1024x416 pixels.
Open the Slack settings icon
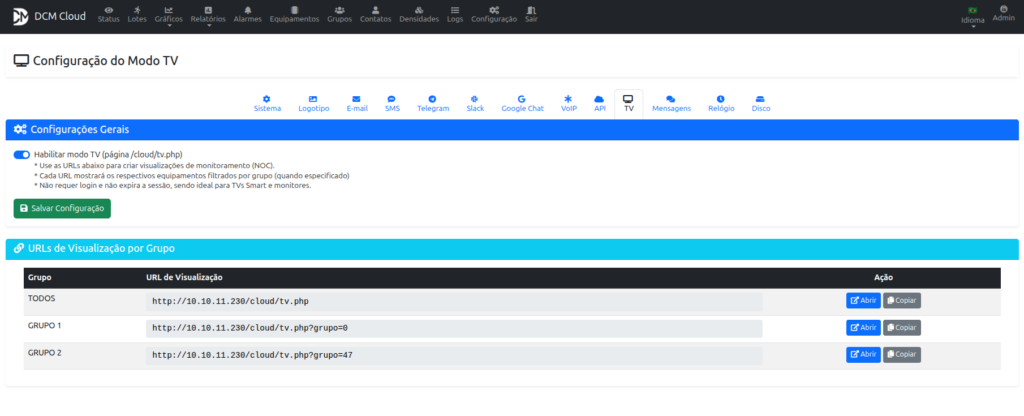(x=475, y=98)
